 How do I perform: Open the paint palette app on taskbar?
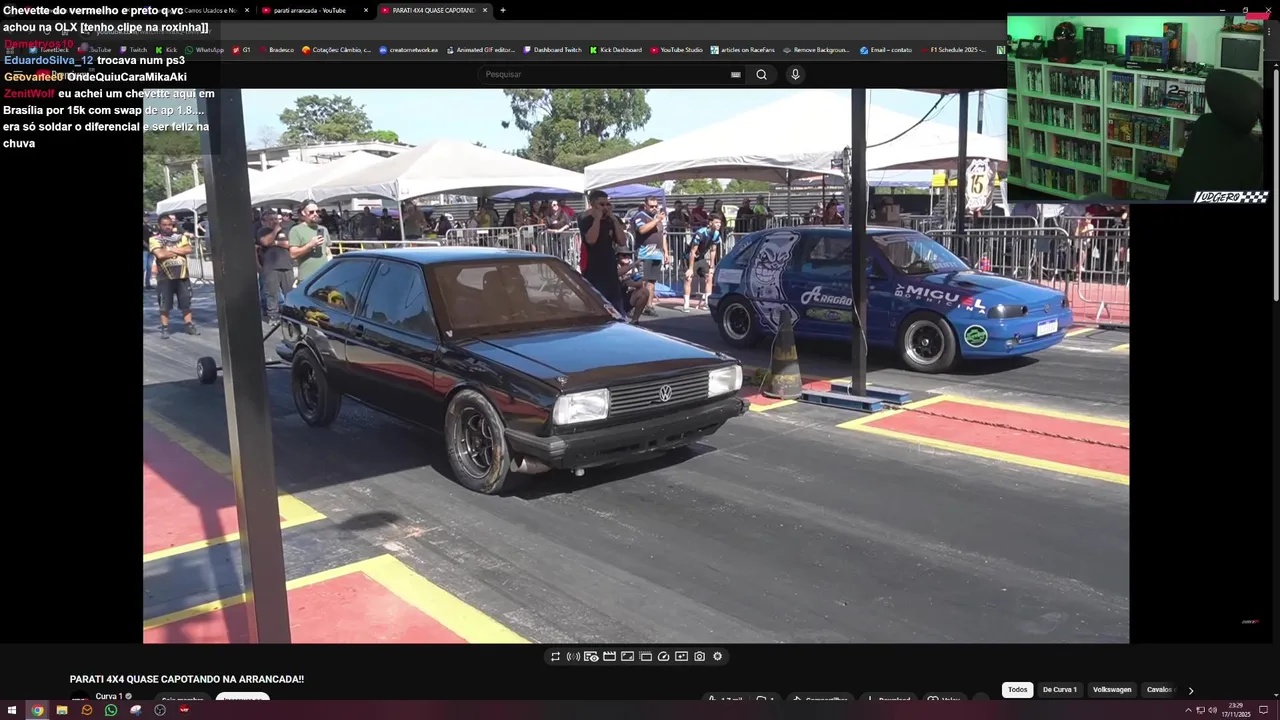(x=136, y=710)
